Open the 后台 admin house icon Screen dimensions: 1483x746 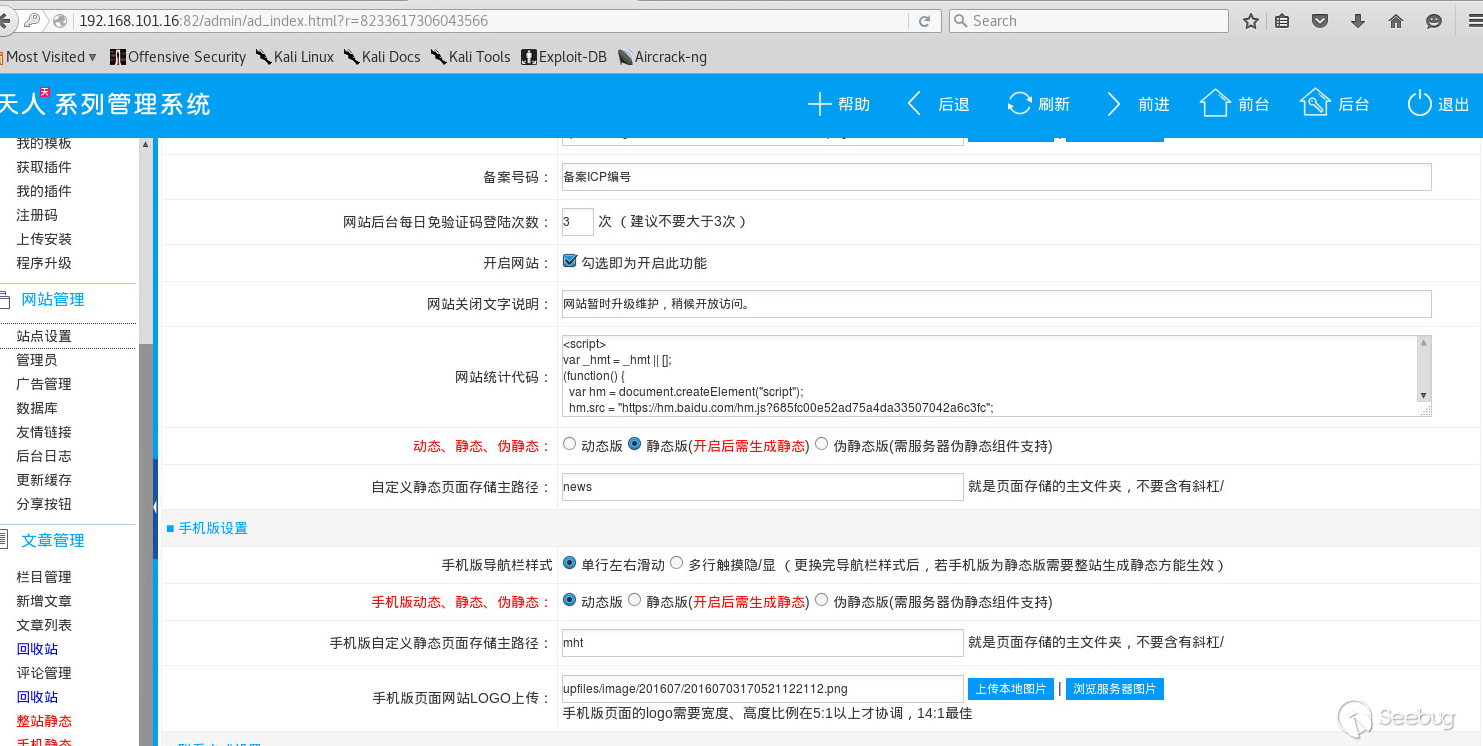[1315, 103]
